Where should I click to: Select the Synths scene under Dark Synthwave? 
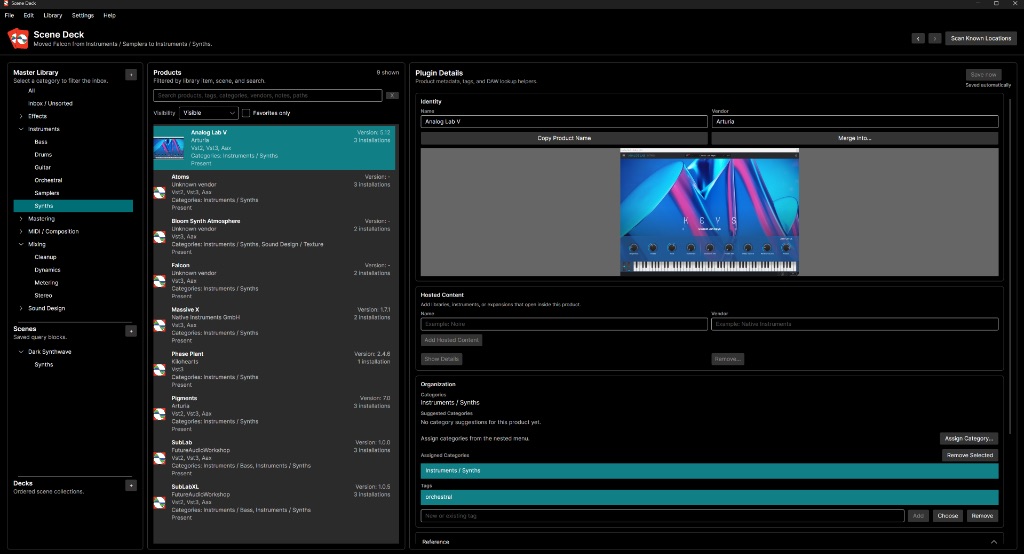pyautogui.click(x=44, y=365)
